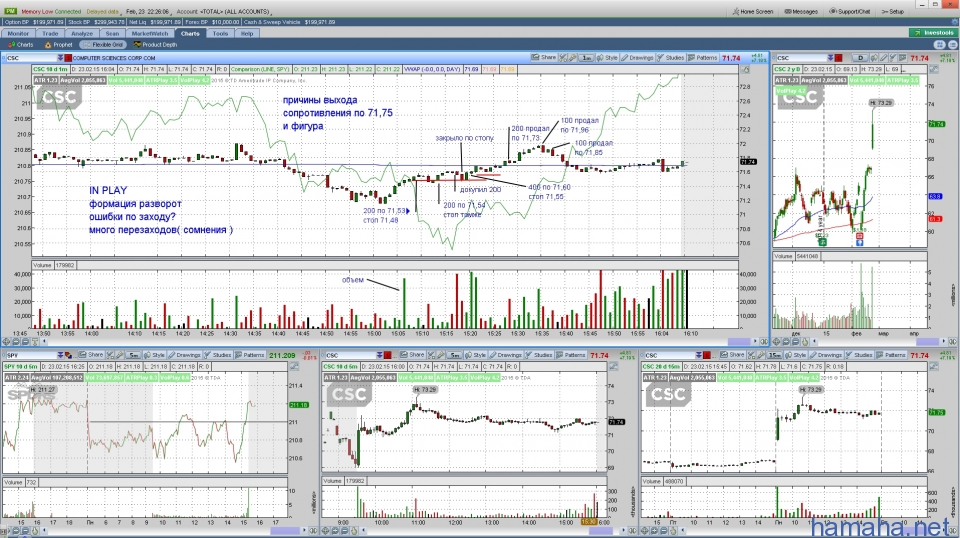
Task: Open the Charts sub-tab
Action: 21,45
